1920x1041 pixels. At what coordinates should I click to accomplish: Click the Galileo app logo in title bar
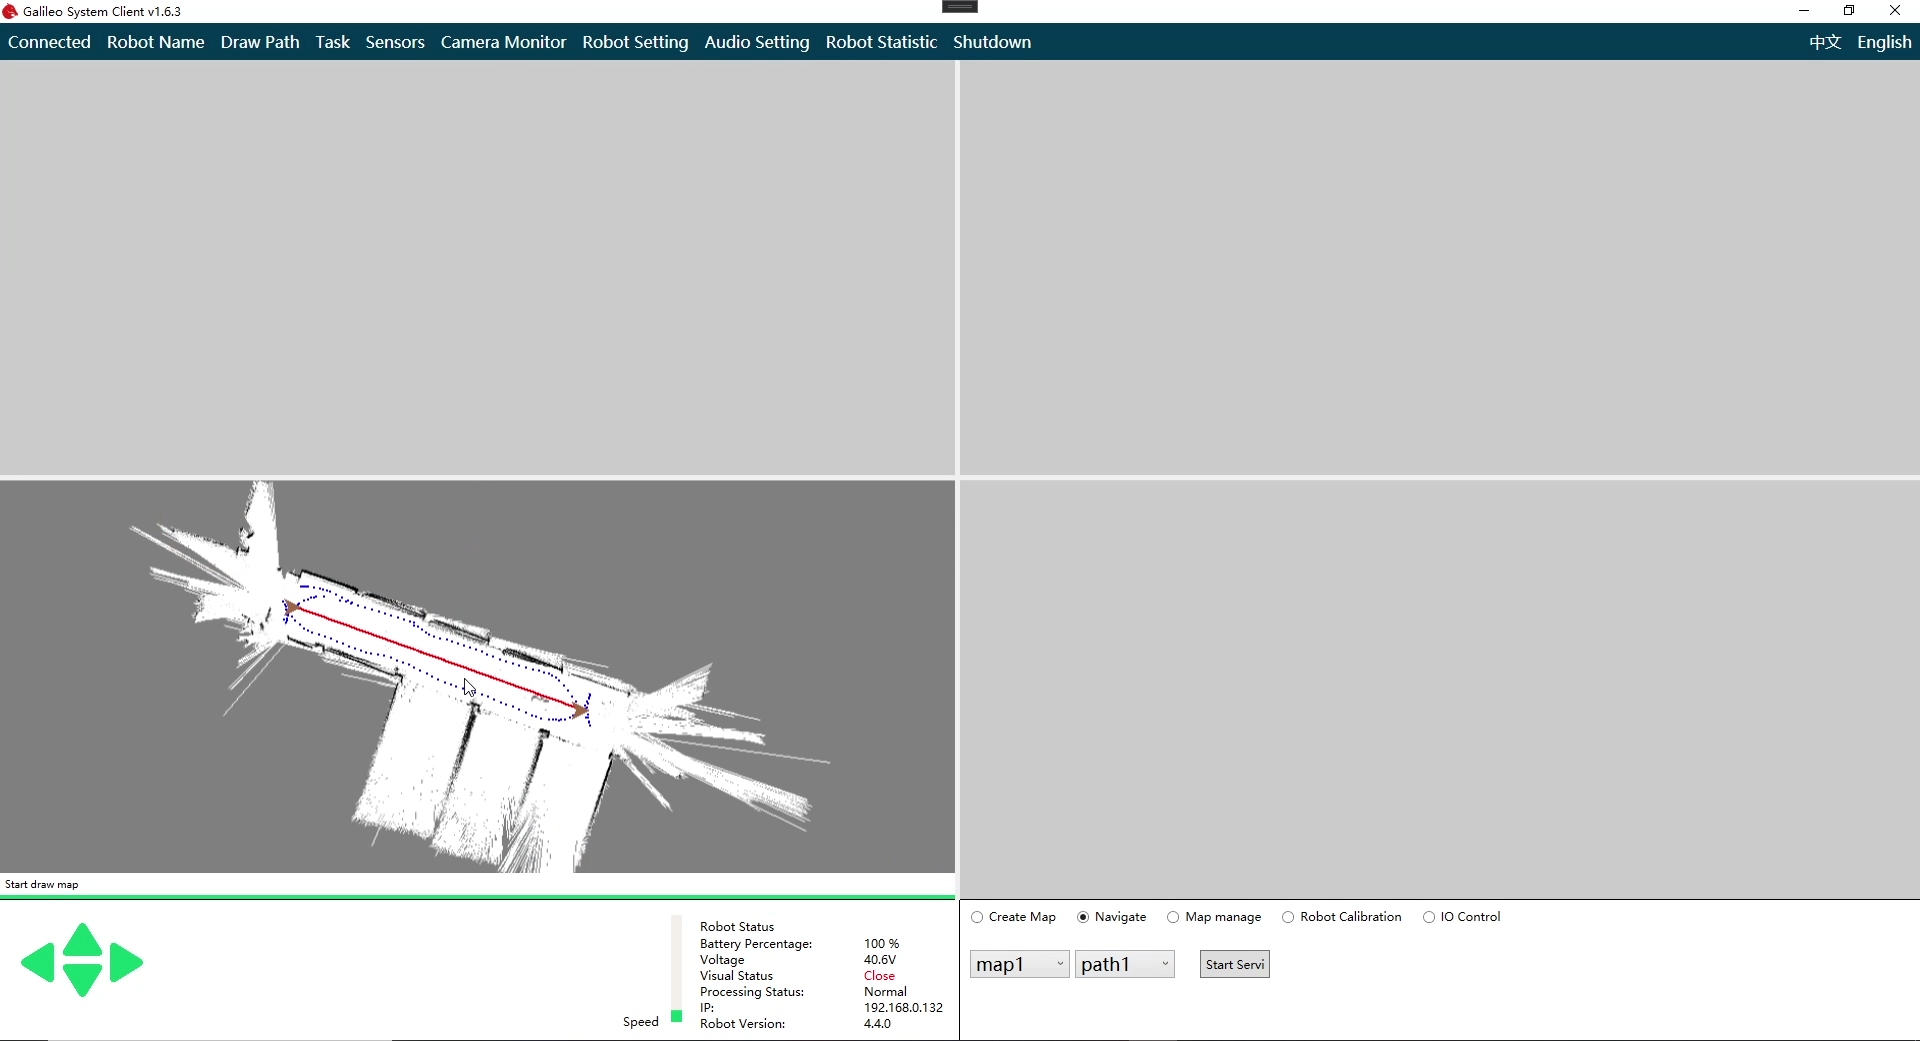(10, 12)
